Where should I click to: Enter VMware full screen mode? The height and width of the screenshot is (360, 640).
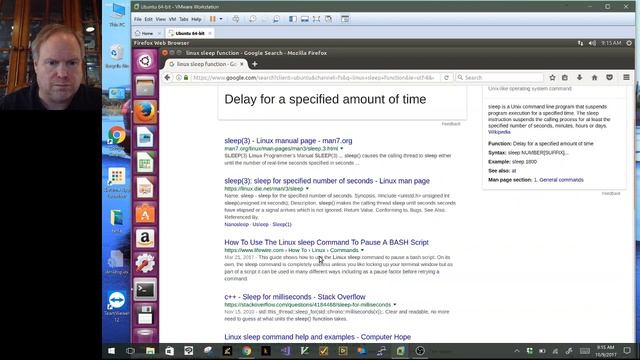[x=316, y=19]
